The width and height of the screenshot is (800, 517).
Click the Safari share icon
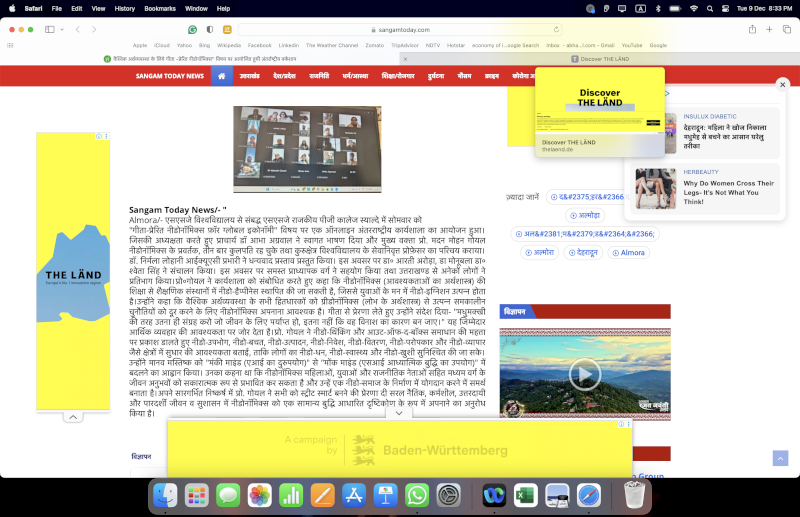(751, 30)
